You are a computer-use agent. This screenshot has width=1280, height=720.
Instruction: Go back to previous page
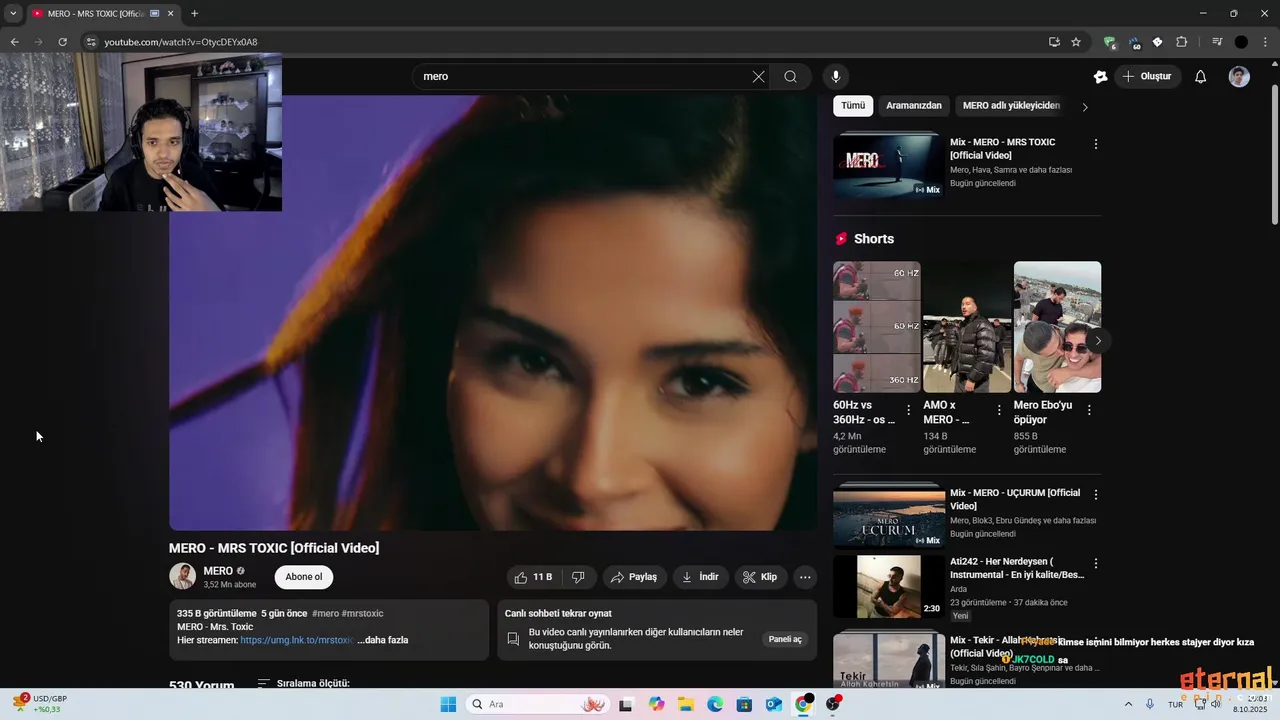14,42
